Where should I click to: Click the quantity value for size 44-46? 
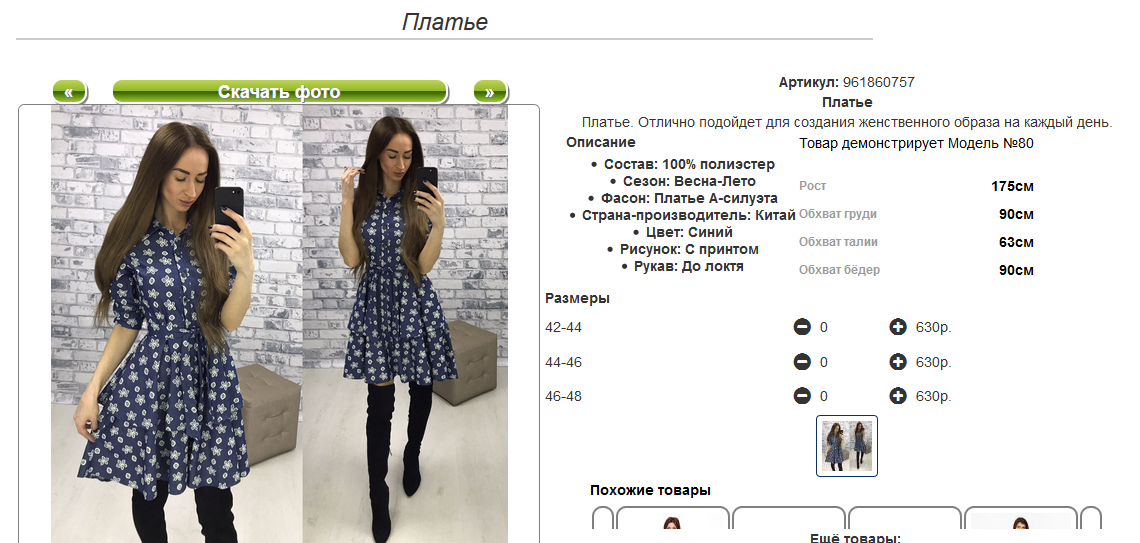click(824, 362)
